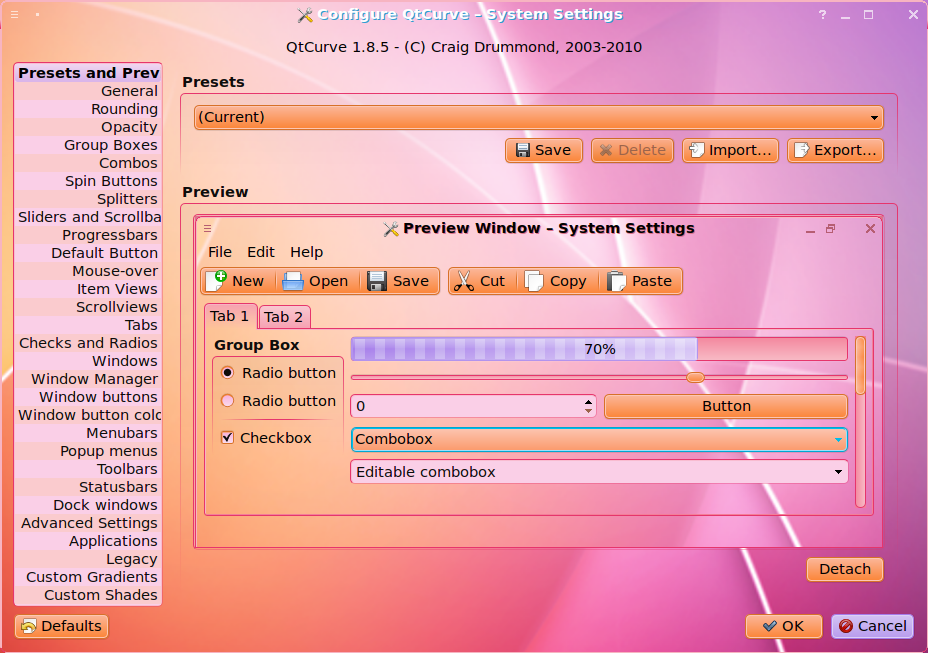The image size is (928, 653).
Task: Click the Save floppy icon in preview toolbar
Action: pos(376,281)
